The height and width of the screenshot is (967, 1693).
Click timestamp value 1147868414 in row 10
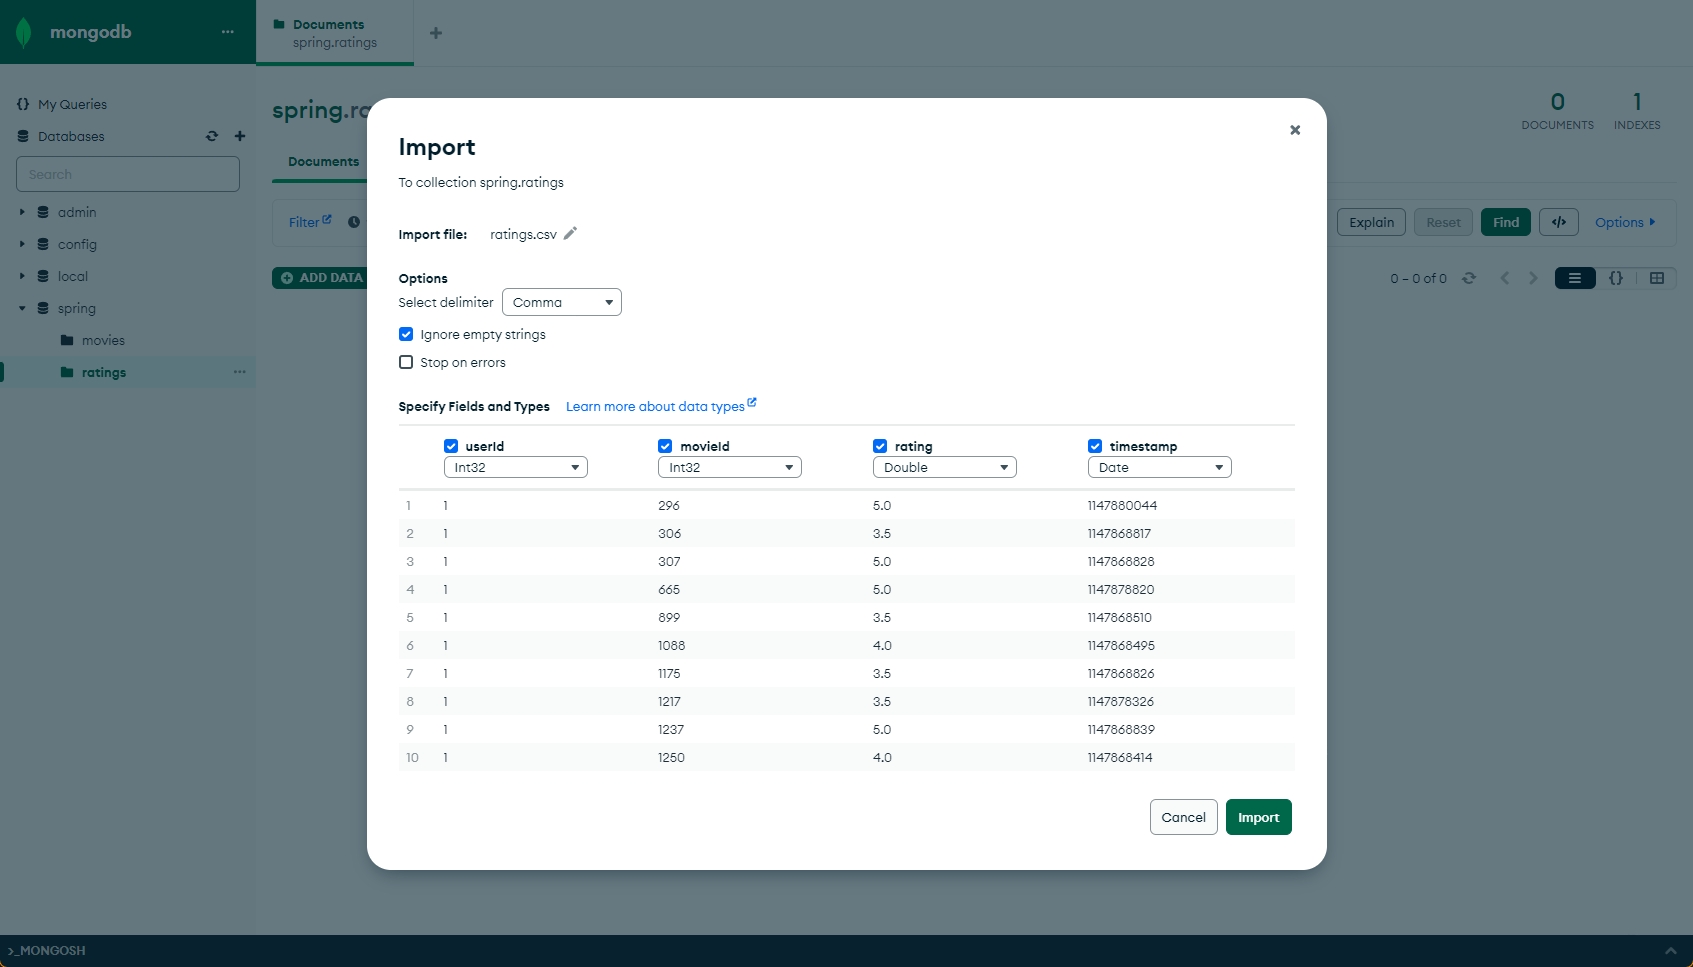click(1120, 757)
